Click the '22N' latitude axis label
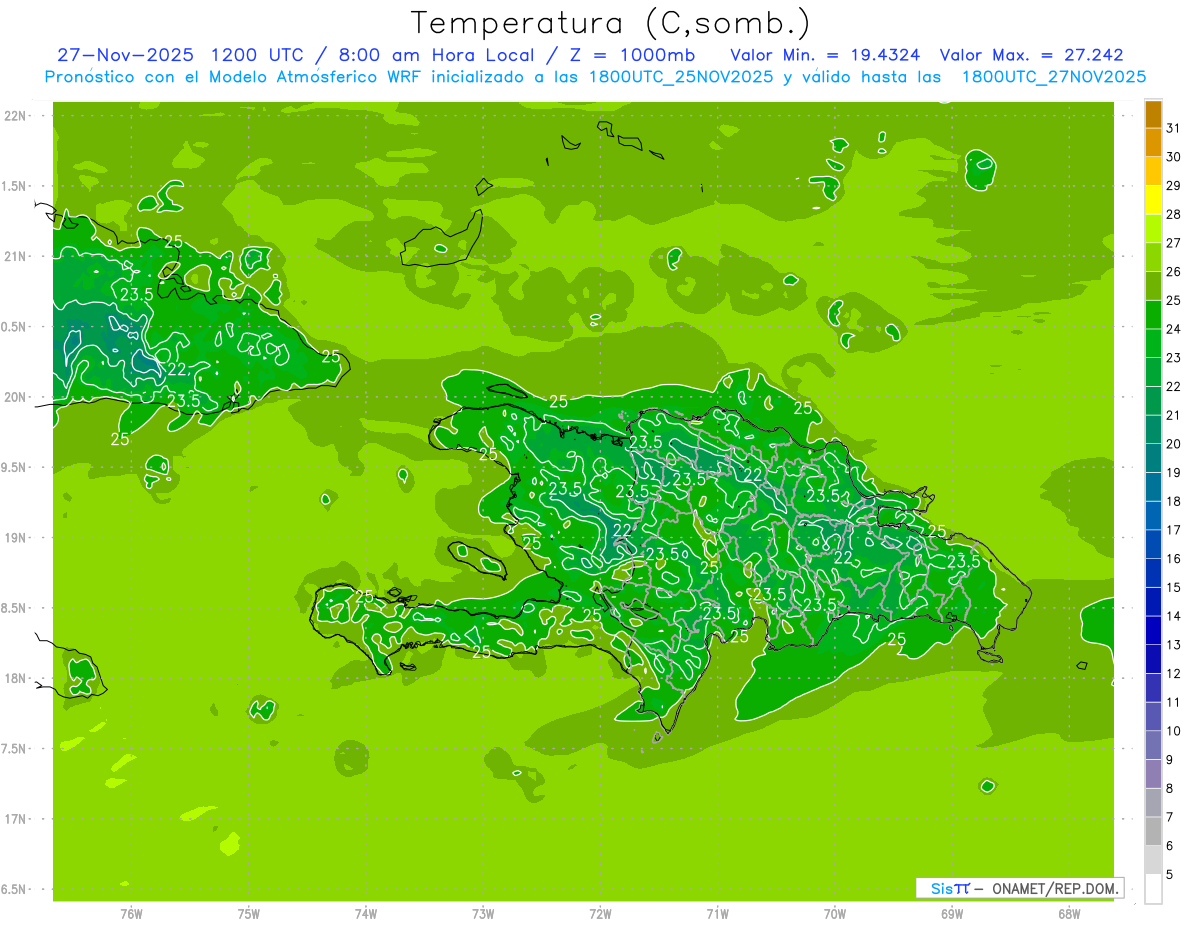This screenshot has height=927, width=1200. 15,116
